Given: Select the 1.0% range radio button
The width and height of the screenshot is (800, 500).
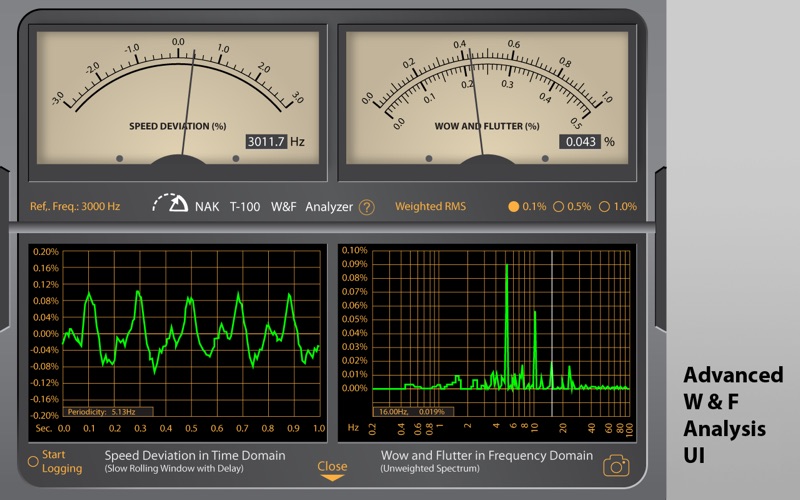Looking at the screenshot, I should tap(604, 207).
